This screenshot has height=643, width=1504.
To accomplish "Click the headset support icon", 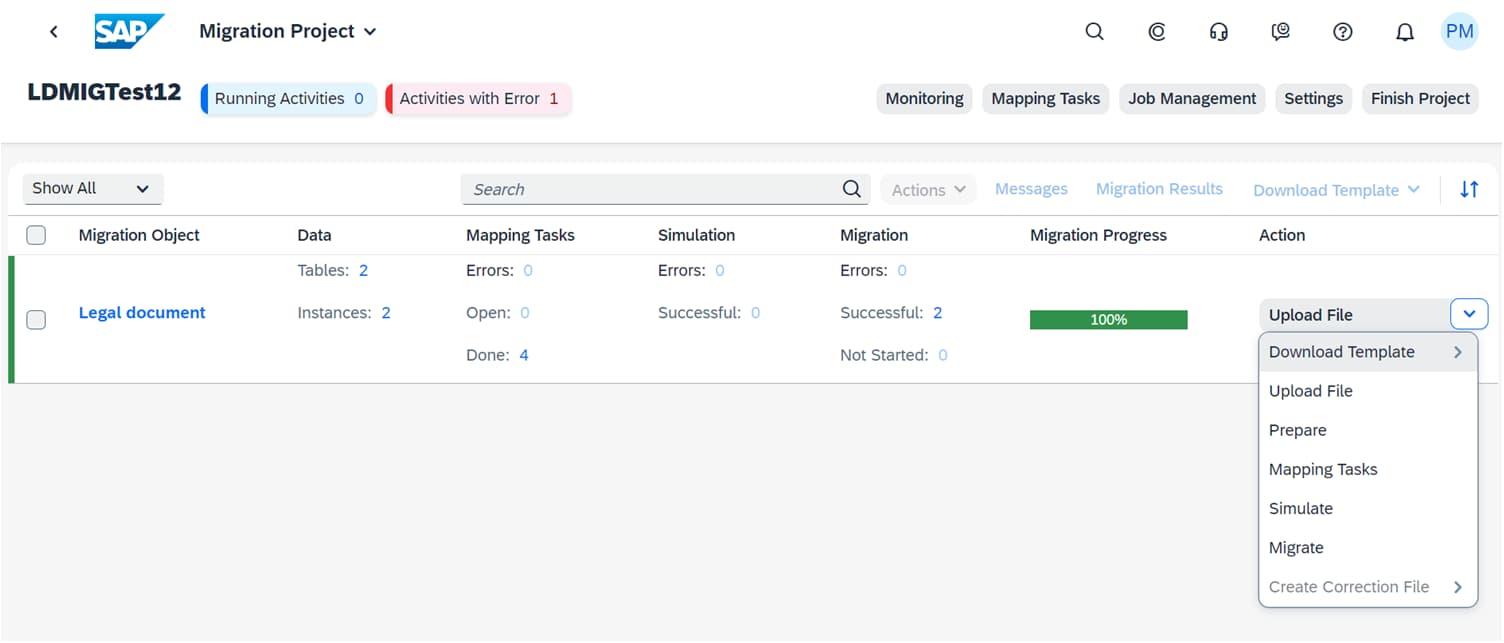I will [1218, 32].
